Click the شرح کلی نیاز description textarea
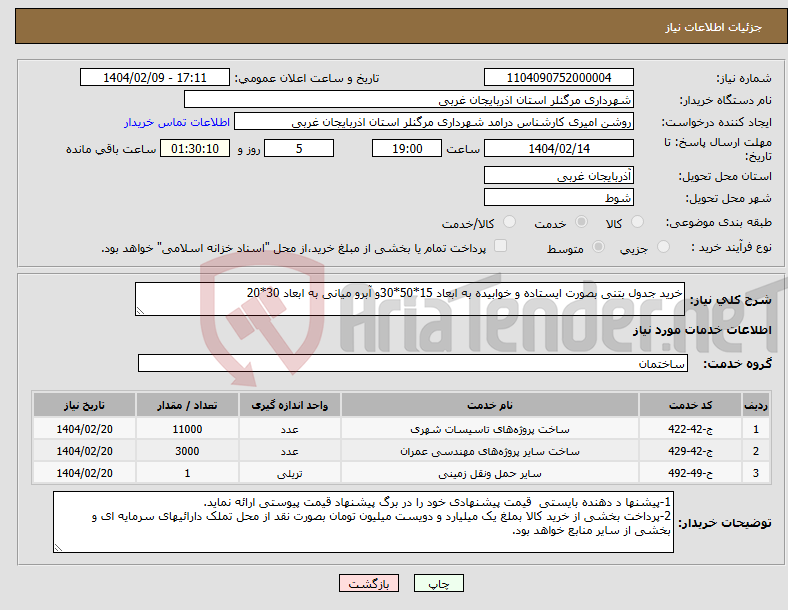 point(410,299)
